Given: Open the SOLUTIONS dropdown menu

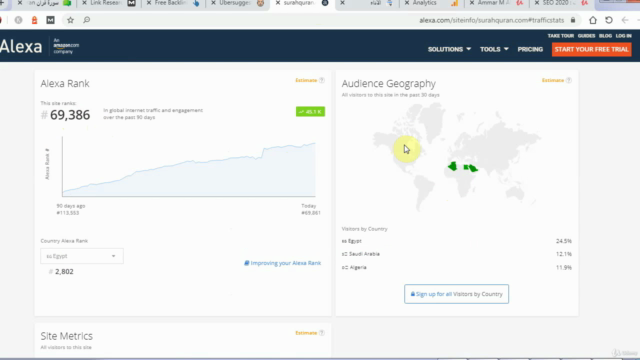Looking at the screenshot, I should pyautogui.click(x=449, y=49).
